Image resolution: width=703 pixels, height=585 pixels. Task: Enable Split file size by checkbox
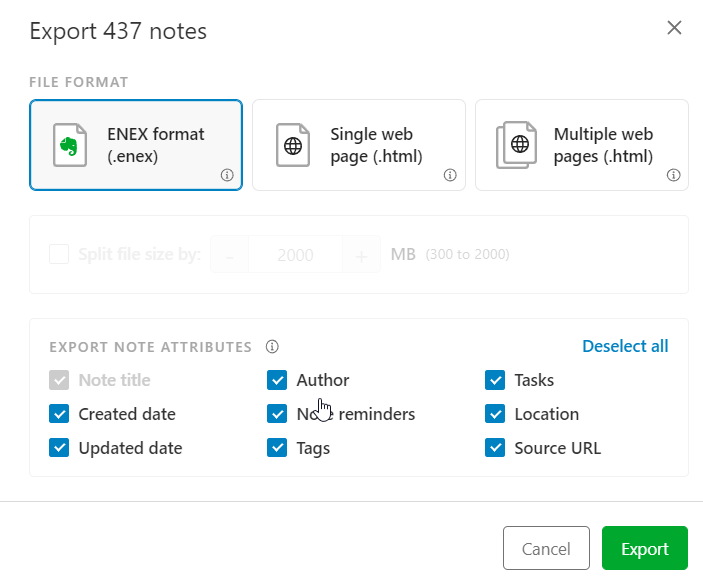point(59,254)
